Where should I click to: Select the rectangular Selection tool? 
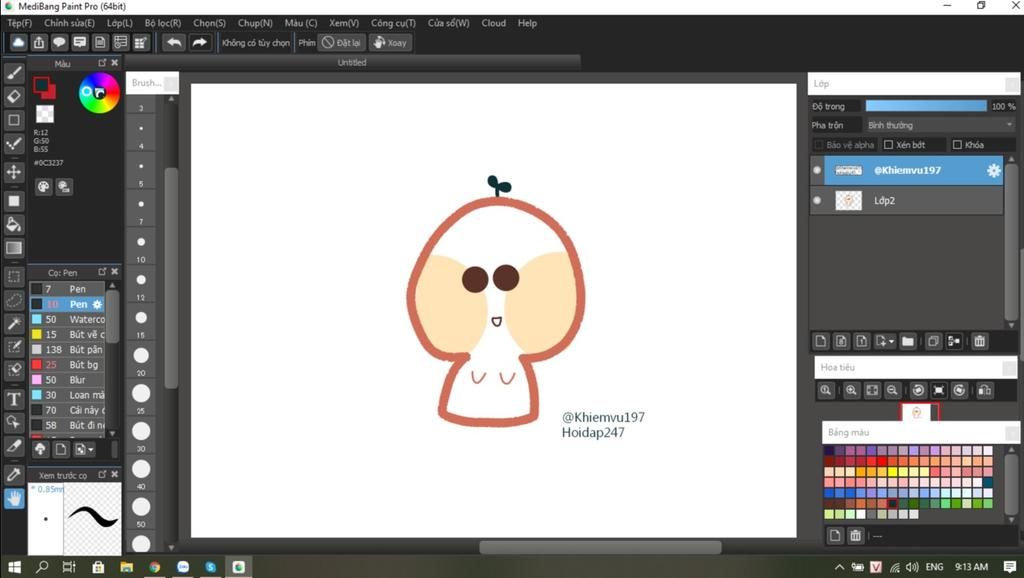tap(14, 277)
